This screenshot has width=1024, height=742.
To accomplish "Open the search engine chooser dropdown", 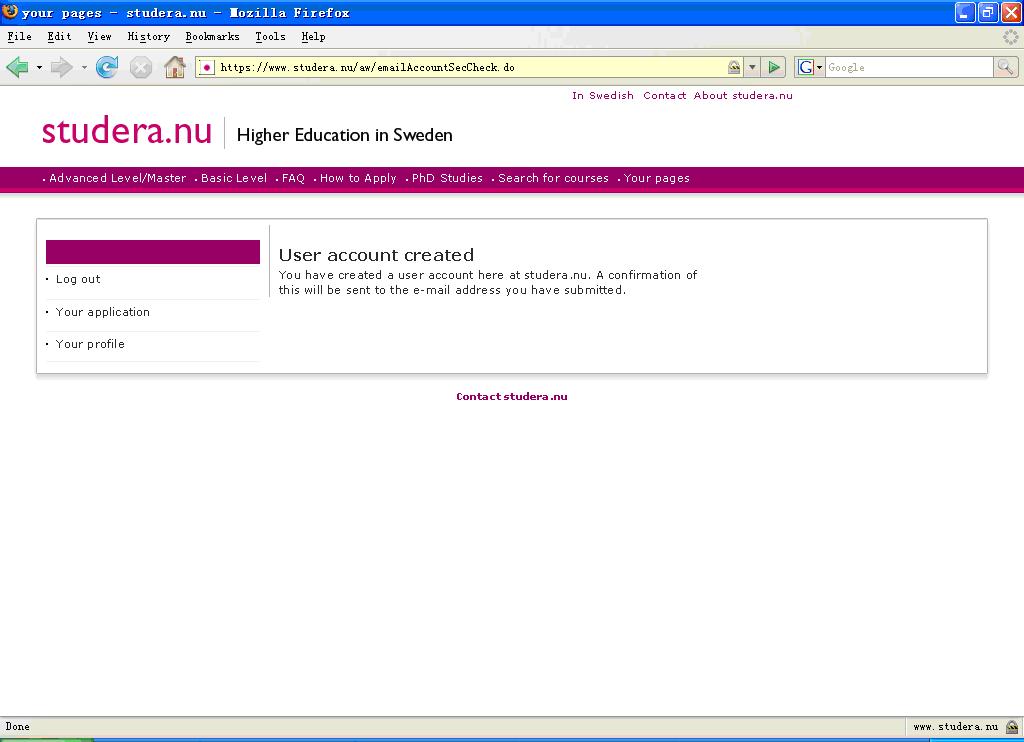I will coord(819,67).
